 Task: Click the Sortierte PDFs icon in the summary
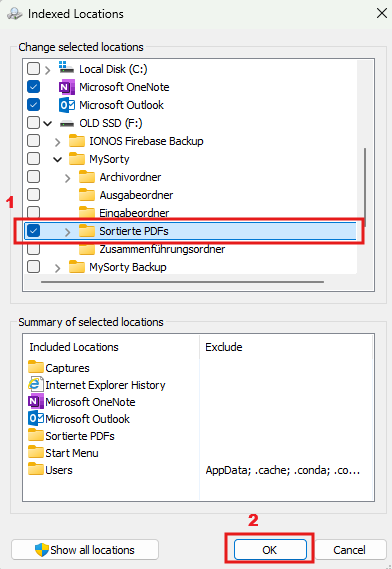(x=36, y=435)
